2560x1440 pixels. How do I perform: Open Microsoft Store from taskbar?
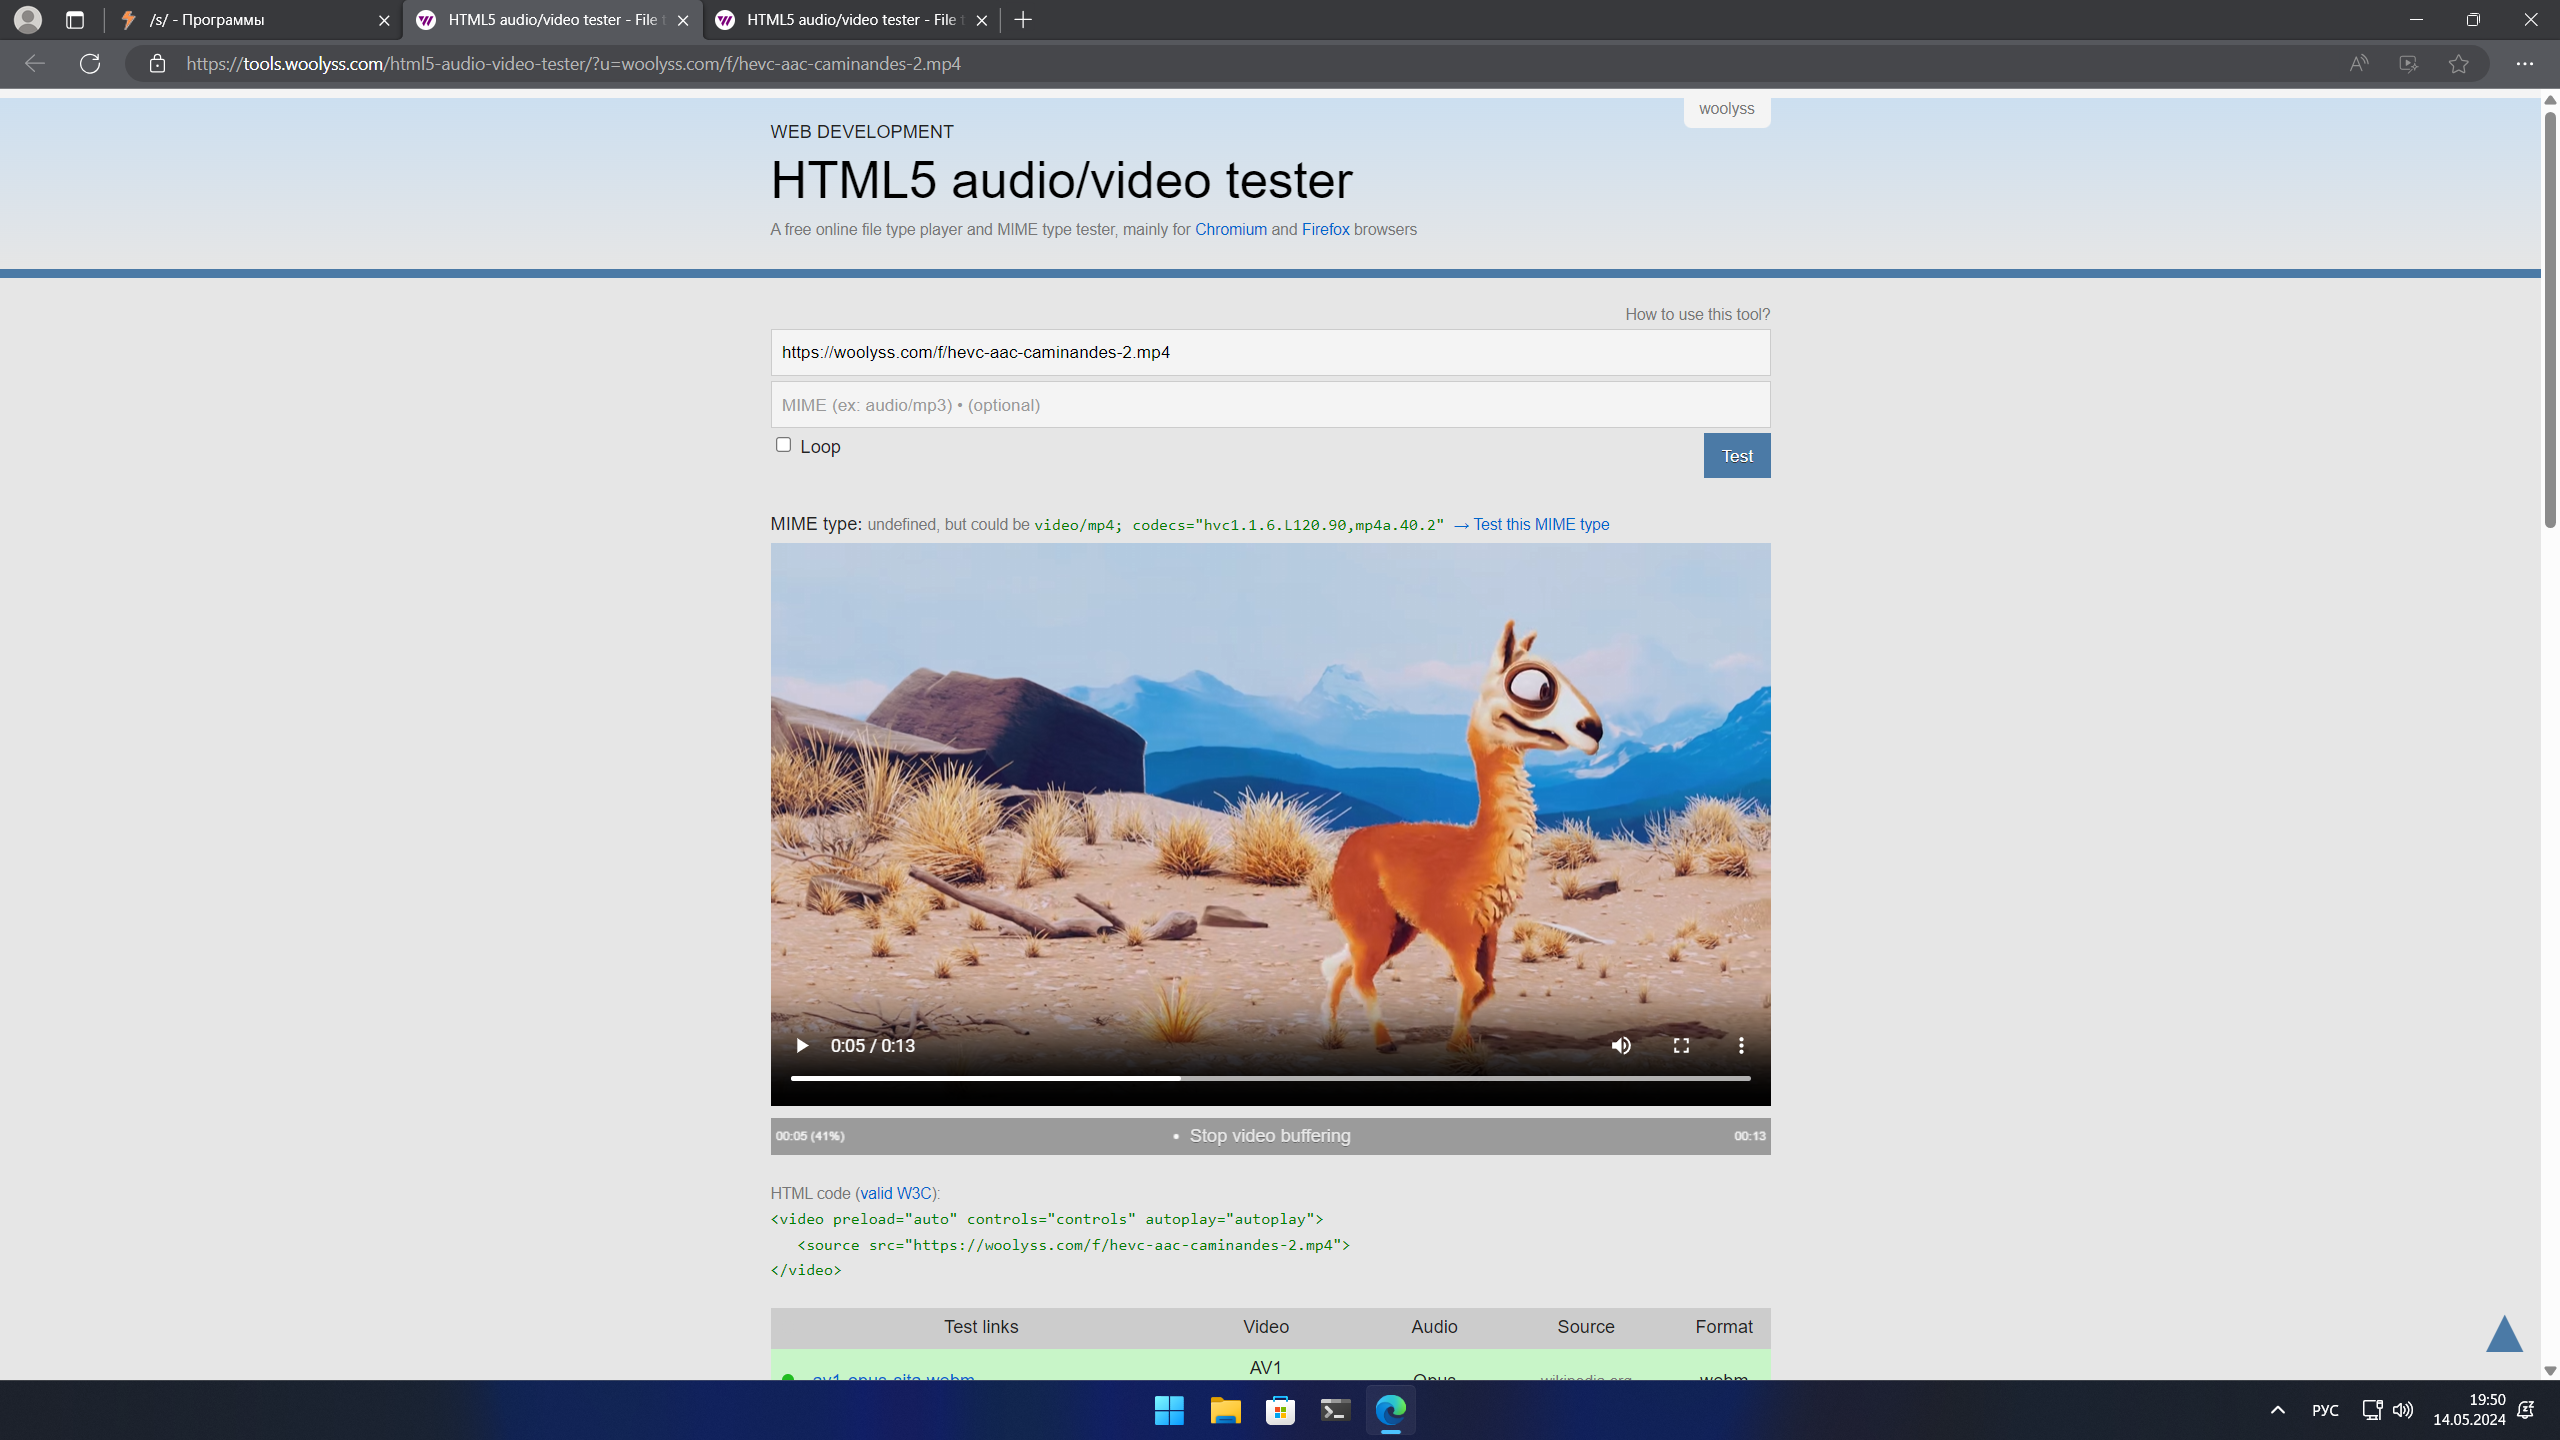pos(1280,1410)
